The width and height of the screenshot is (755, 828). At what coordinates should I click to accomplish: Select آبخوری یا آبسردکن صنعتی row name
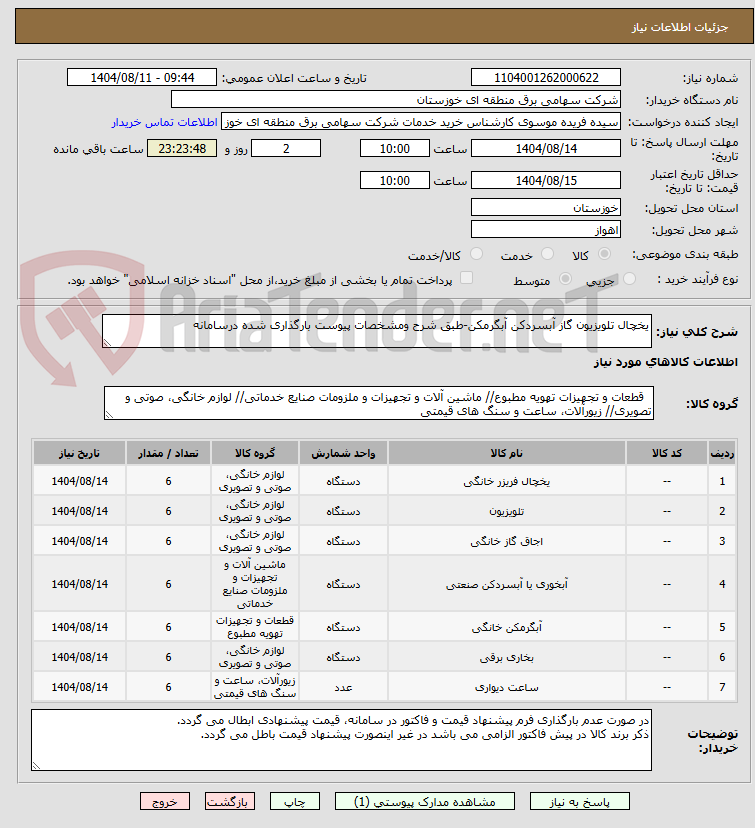507,585
